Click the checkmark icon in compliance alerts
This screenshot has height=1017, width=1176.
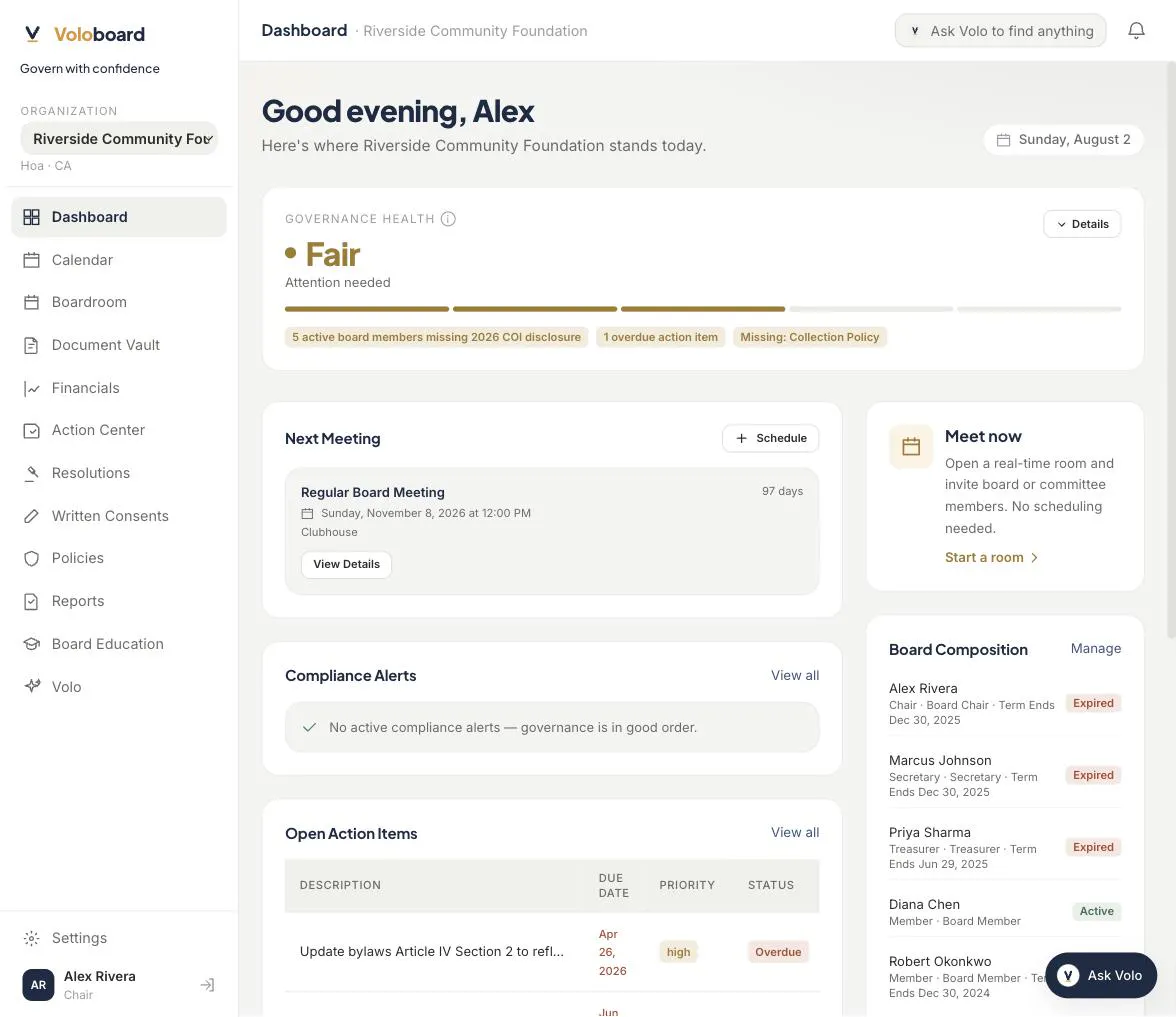click(309, 728)
